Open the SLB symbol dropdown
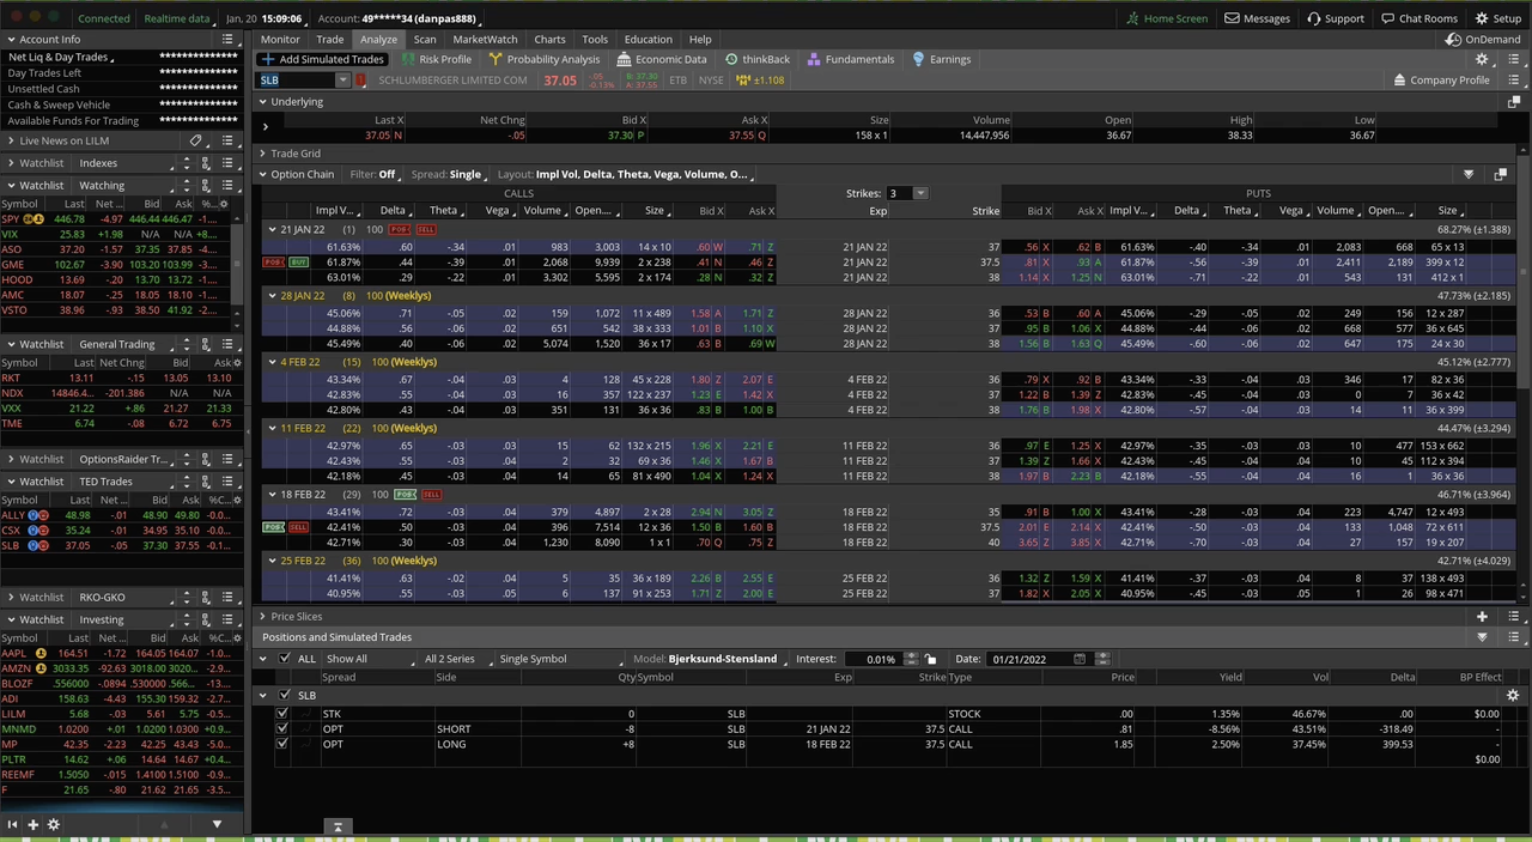1532x842 pixels. pos(342,80)
